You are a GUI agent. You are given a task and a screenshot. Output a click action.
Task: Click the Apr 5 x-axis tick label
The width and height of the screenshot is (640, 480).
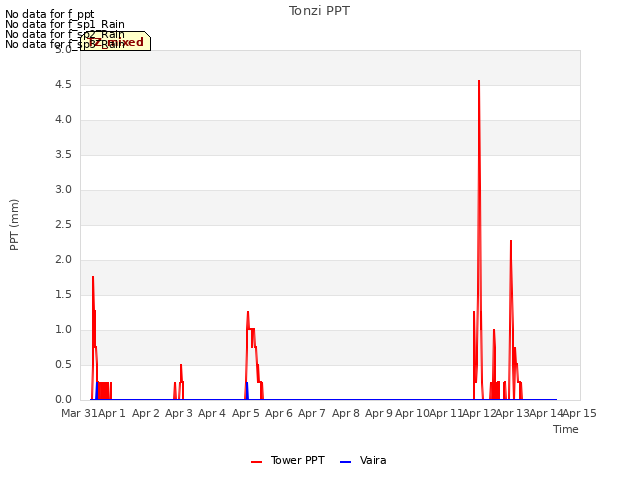coord(246,413)
